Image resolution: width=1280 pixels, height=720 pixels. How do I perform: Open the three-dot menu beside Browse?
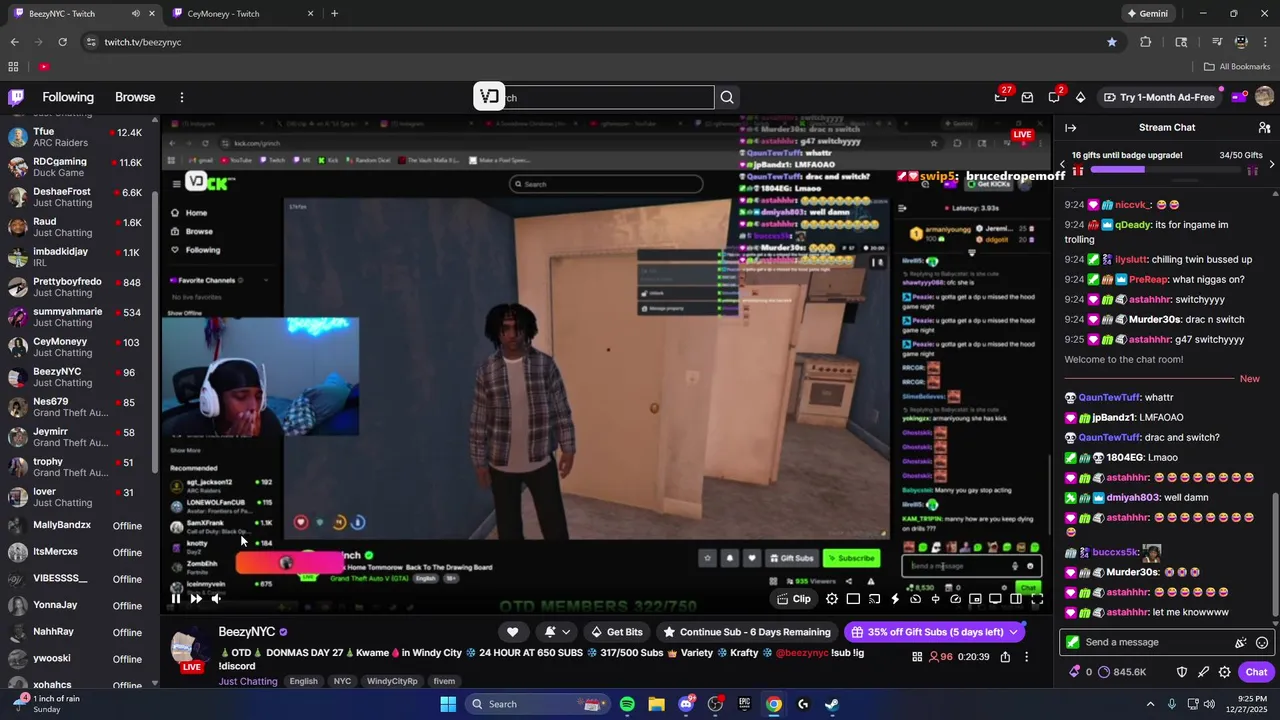point(182,97)
